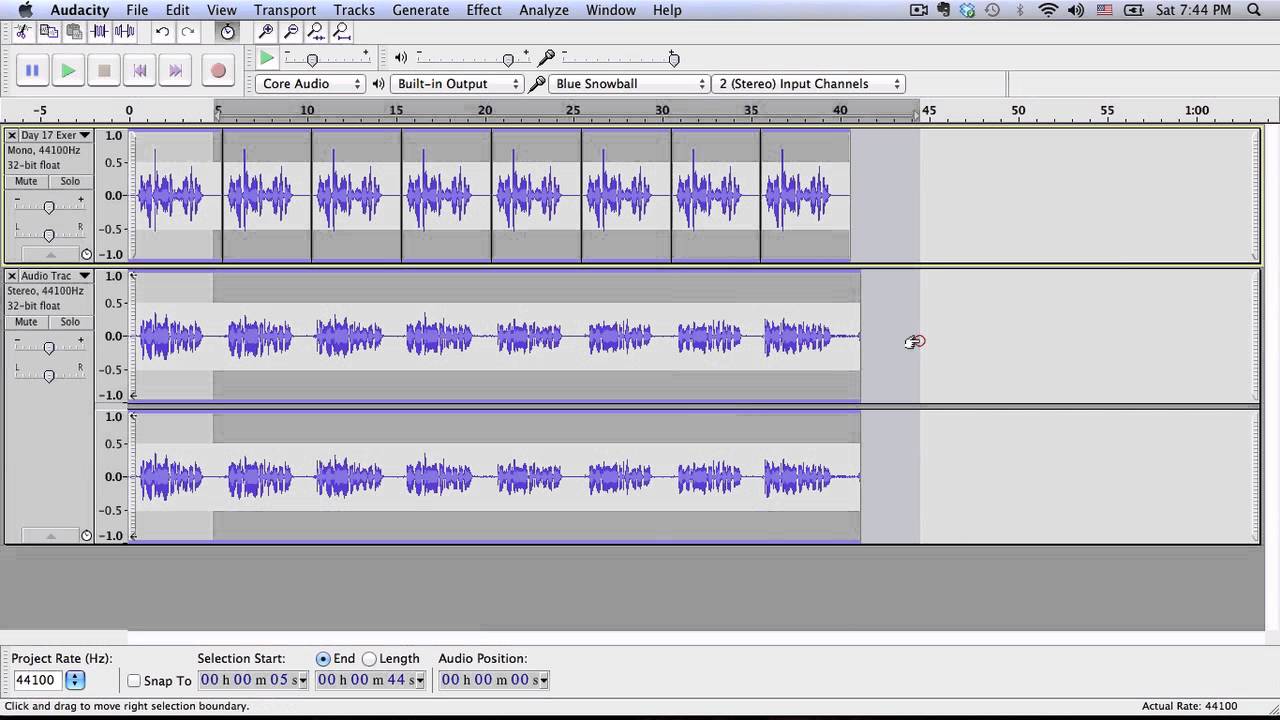Open the Blue Snowball input device dropdown
Screen dimensions: 1280x720
(x=629, y=84)
